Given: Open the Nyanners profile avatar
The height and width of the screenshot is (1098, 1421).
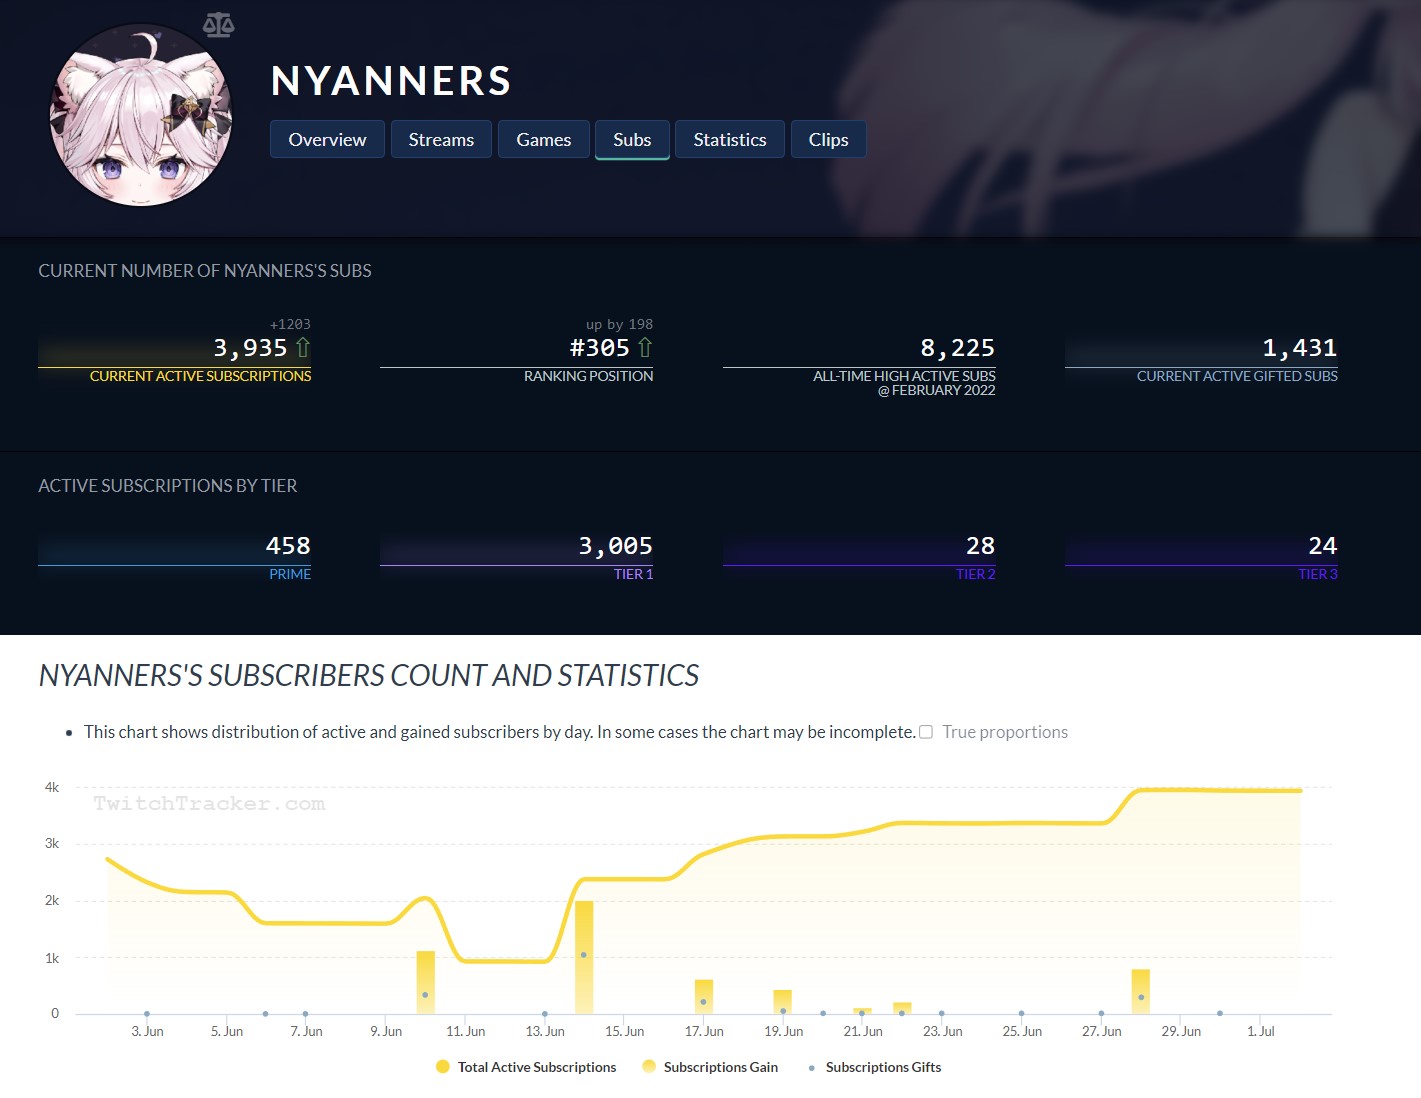Looking at the screenshot, I should [141, 115].
